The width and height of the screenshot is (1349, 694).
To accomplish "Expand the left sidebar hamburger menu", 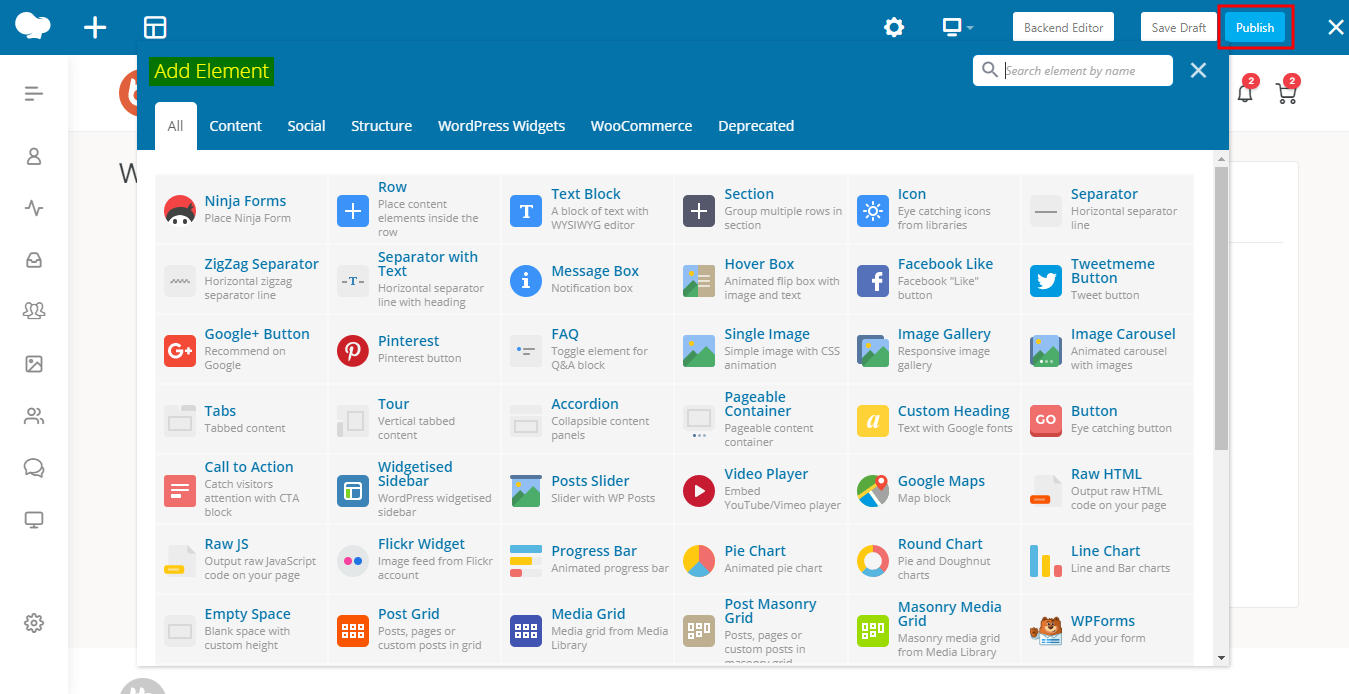I will pyautogui.click(x=34, y=93).
